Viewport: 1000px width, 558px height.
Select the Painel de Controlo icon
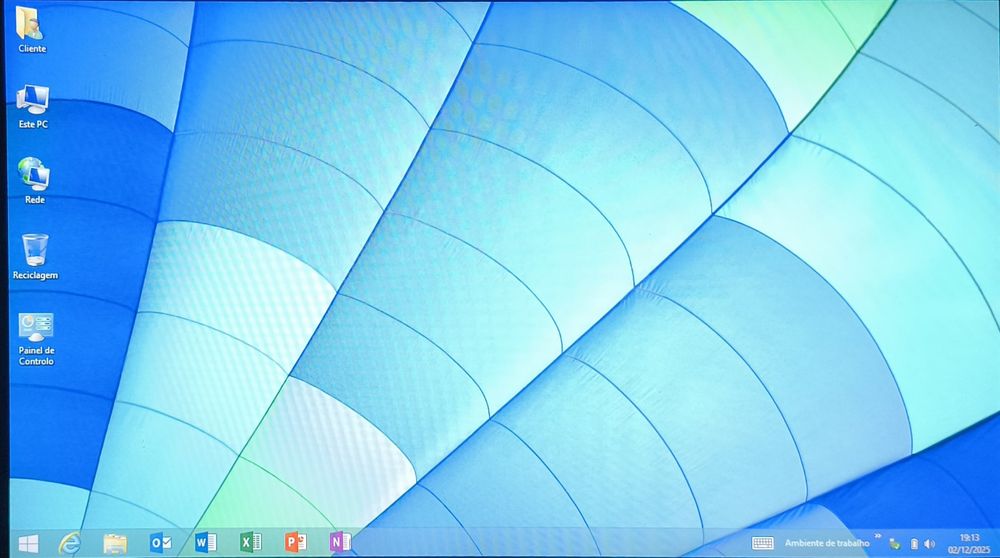coord(36,339)
